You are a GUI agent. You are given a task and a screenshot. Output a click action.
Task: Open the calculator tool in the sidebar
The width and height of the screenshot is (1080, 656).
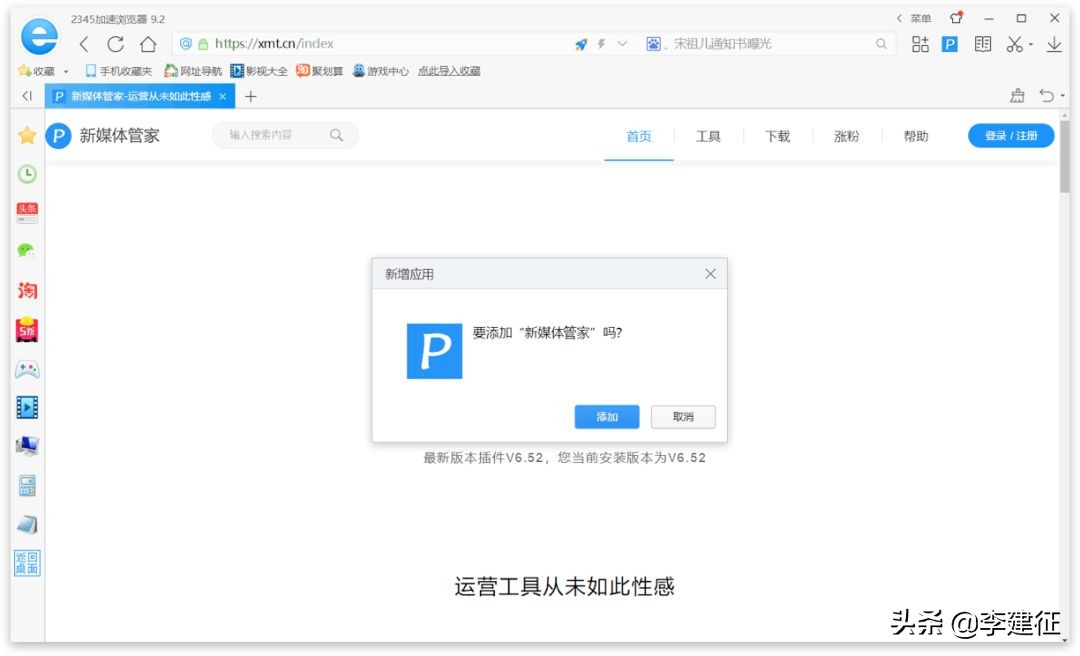[26, 486]
